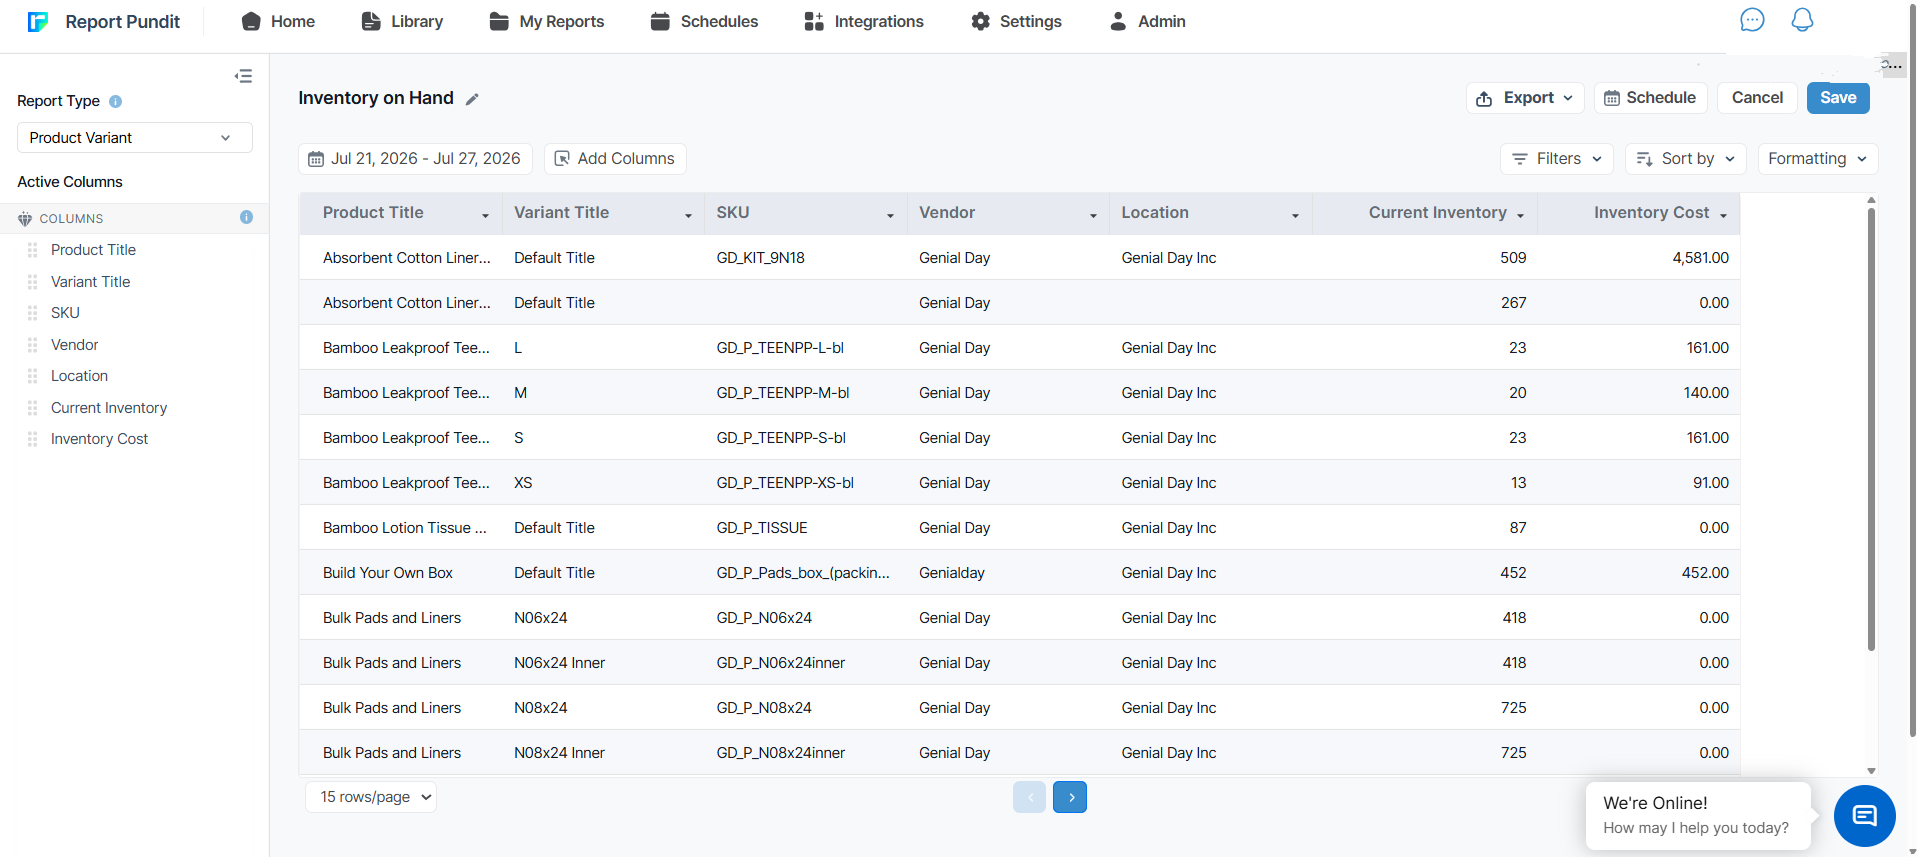Open Product Title column header menu arrow
1917x857 pixels.
click(x=486, y=215)
